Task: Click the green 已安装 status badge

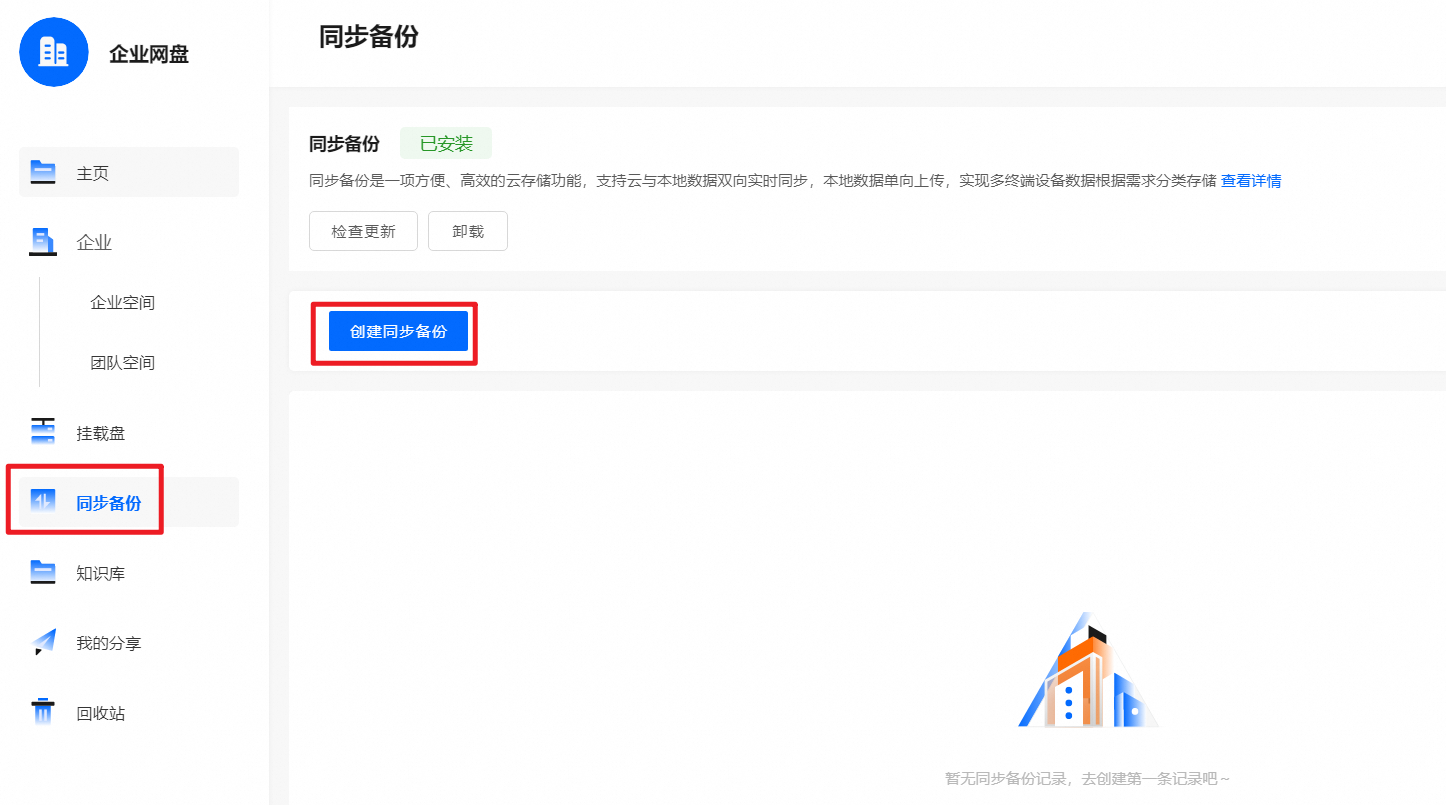Action: click(x=446, y=143)
